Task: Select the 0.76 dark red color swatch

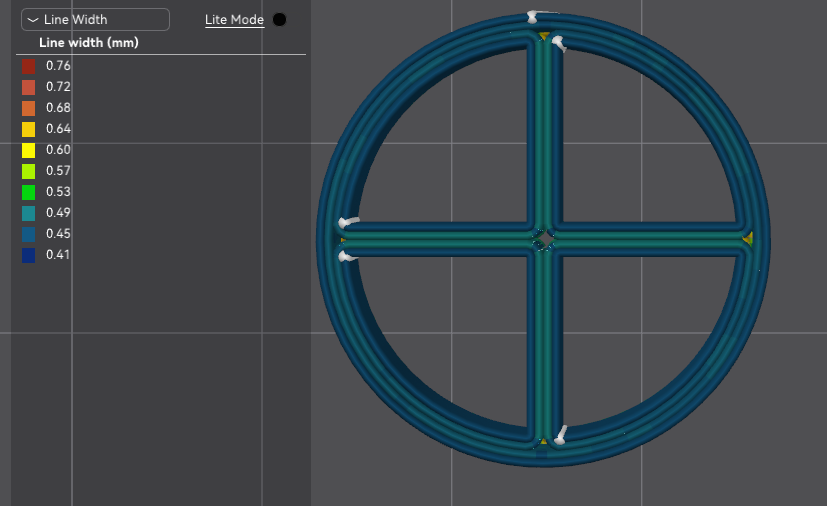Action: point(28,66)
